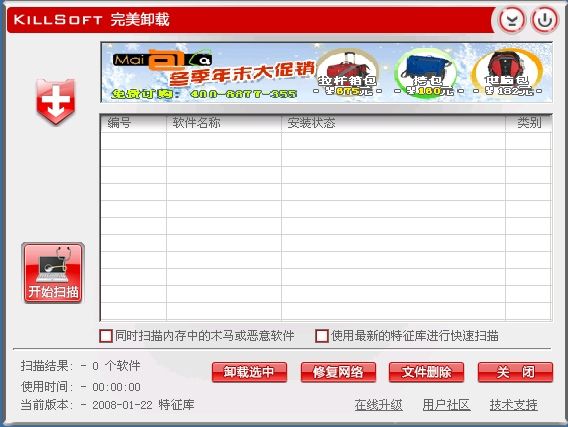Enable 同时扫描内存中的木马或恶意软件 checkbox
Viewport: 568px width, 427px height.
[106, 336]
